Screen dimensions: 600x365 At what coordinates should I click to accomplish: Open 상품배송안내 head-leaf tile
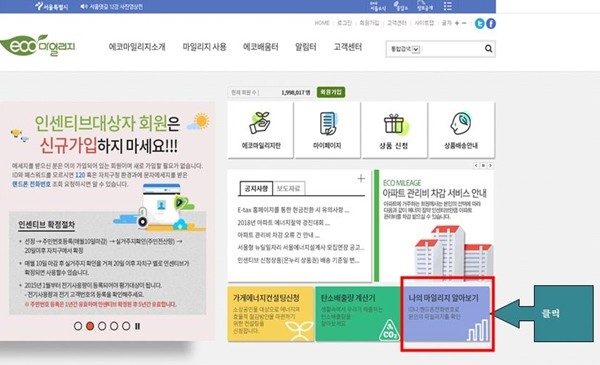pos(461,130)
